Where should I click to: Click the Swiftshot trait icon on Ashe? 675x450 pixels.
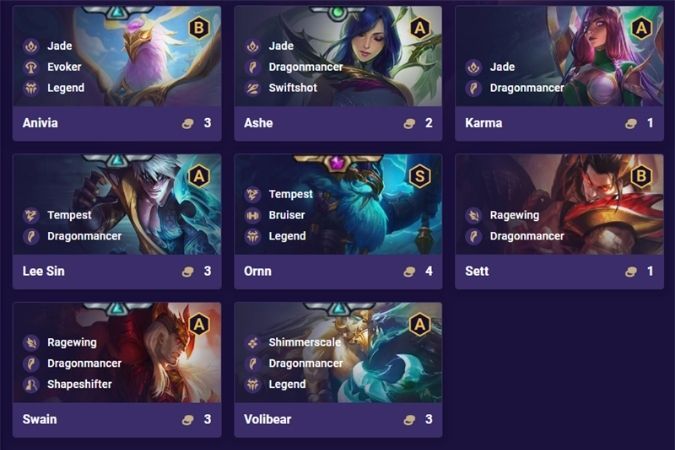pos(252,88)
